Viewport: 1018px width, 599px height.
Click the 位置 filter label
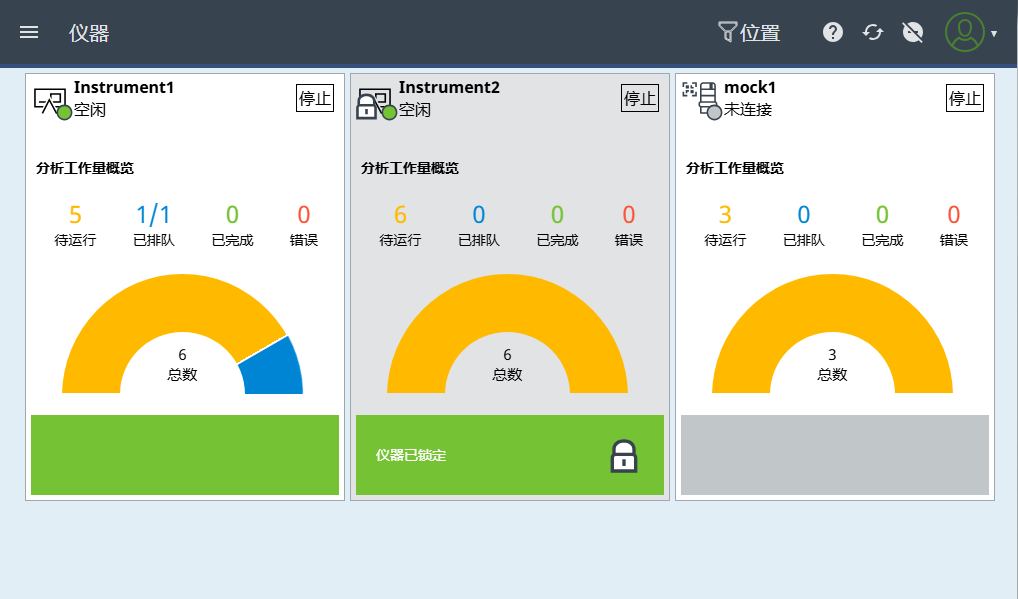[760, 32]
